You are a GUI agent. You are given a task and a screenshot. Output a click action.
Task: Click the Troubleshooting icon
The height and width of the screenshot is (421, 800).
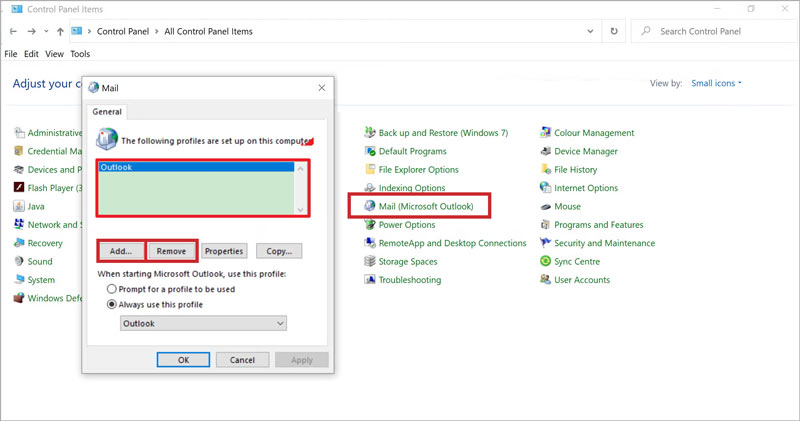[x=370, y=280]
